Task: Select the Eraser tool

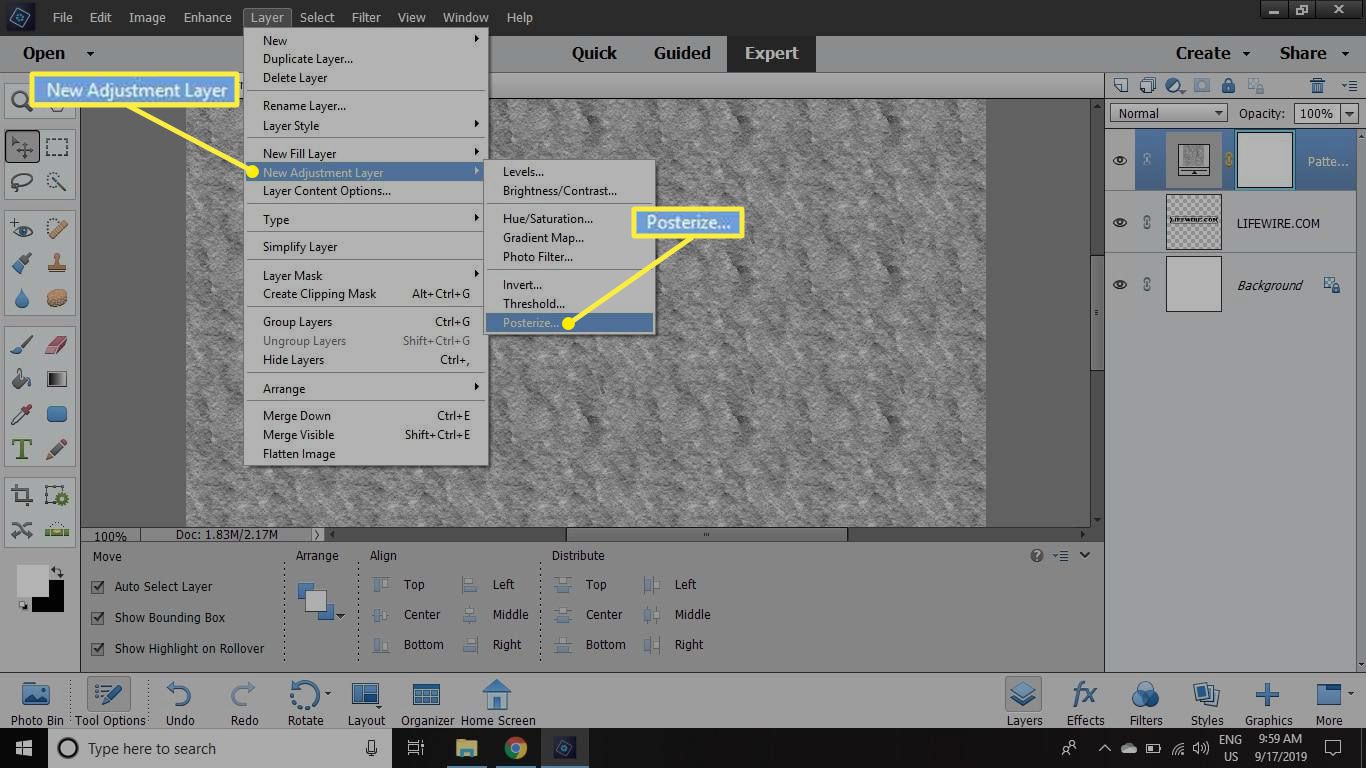Action: point(57,345)
